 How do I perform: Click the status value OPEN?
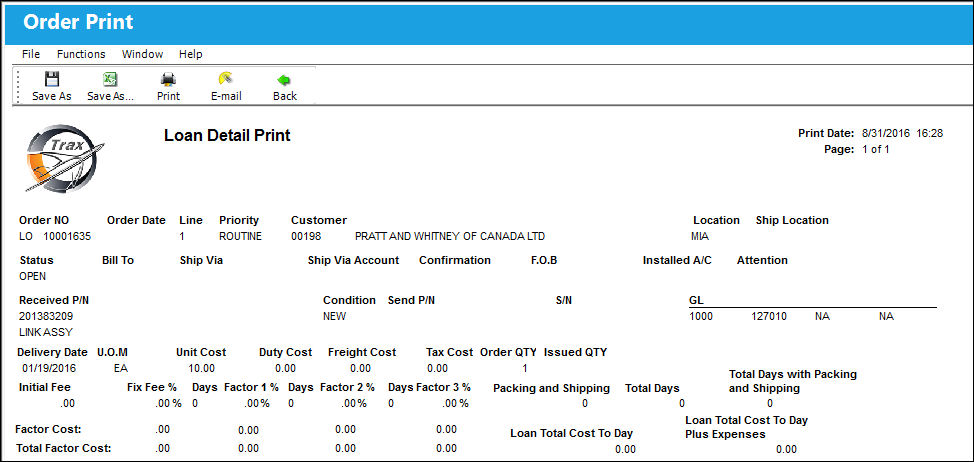(32, 276)
